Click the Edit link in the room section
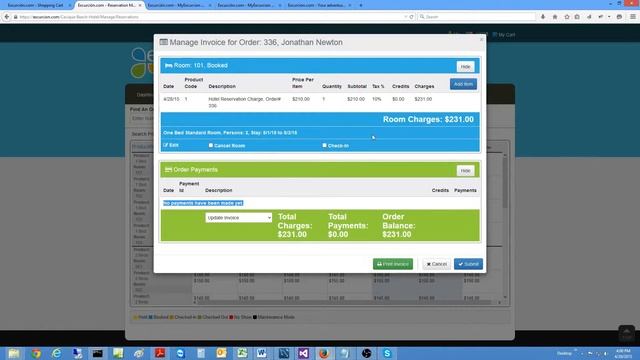This screenshot has width=640, height=360. pos(171,145)
